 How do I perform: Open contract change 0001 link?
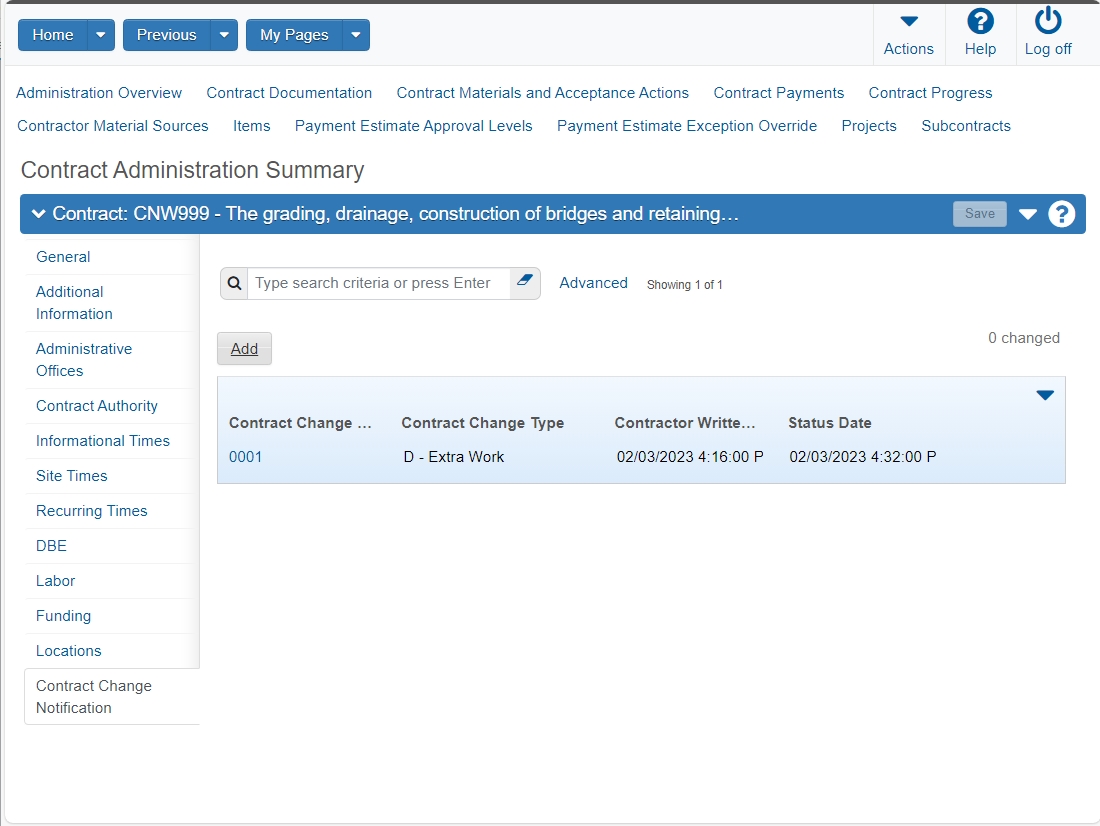[x=246, y=457]
